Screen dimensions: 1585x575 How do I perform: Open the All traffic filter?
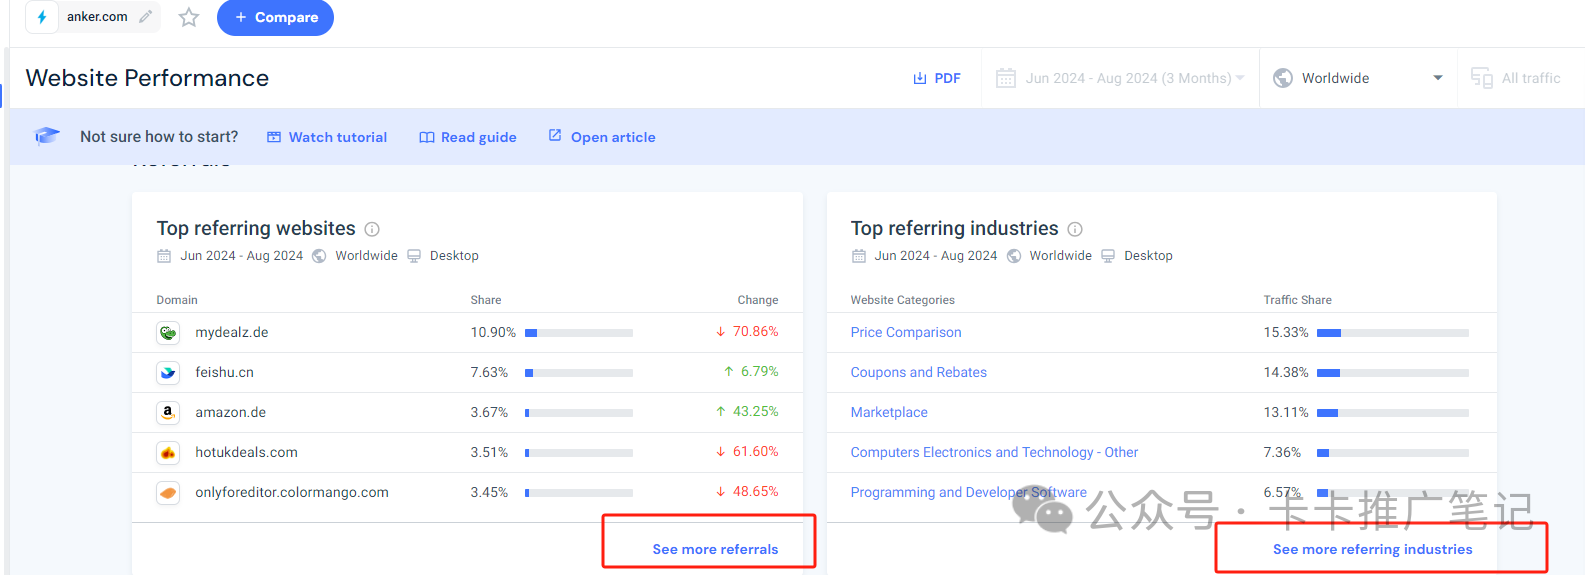[1516, 78]
